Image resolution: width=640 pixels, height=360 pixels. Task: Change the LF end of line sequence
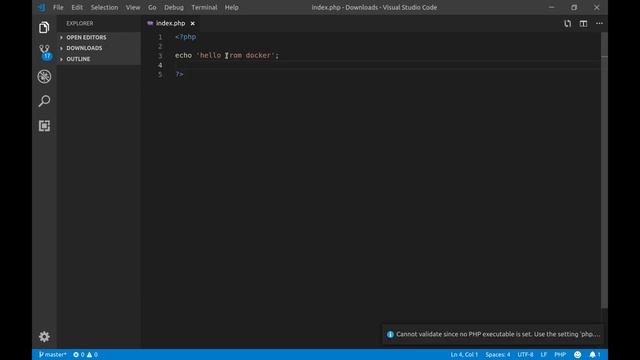544,354
